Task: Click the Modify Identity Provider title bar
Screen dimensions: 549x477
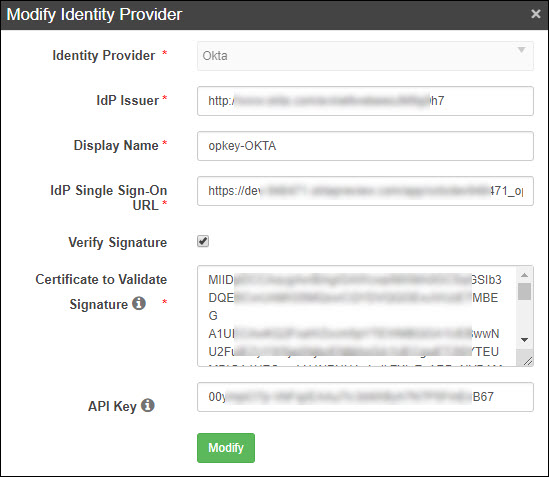Action: click(x=274, y=15)
